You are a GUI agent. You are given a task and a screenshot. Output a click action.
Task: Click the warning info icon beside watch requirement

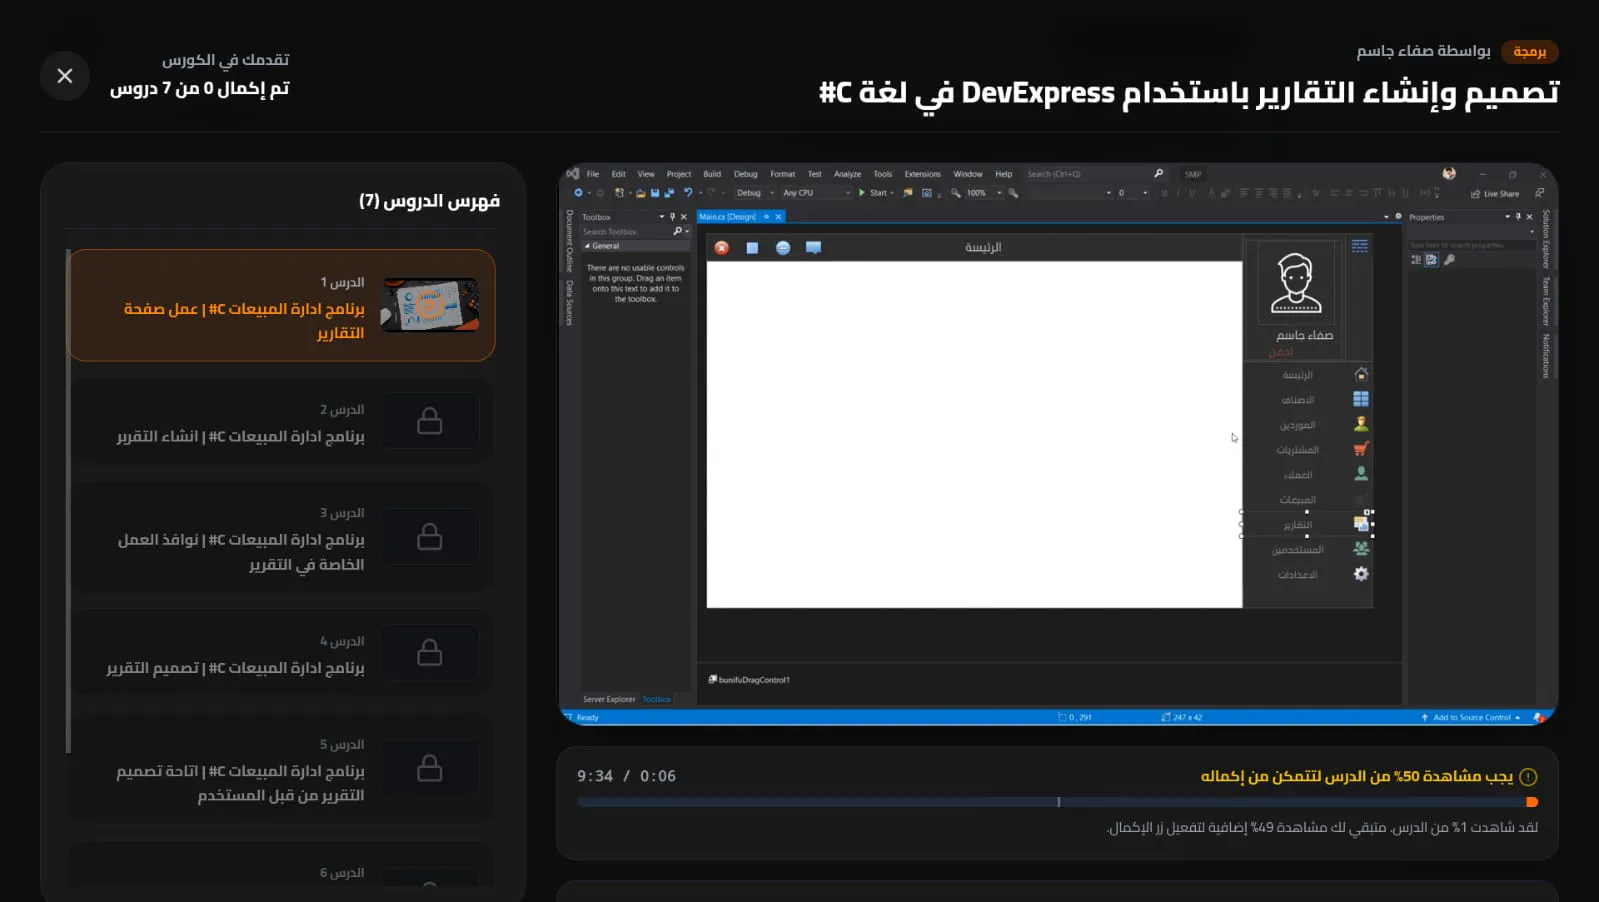1528,777
